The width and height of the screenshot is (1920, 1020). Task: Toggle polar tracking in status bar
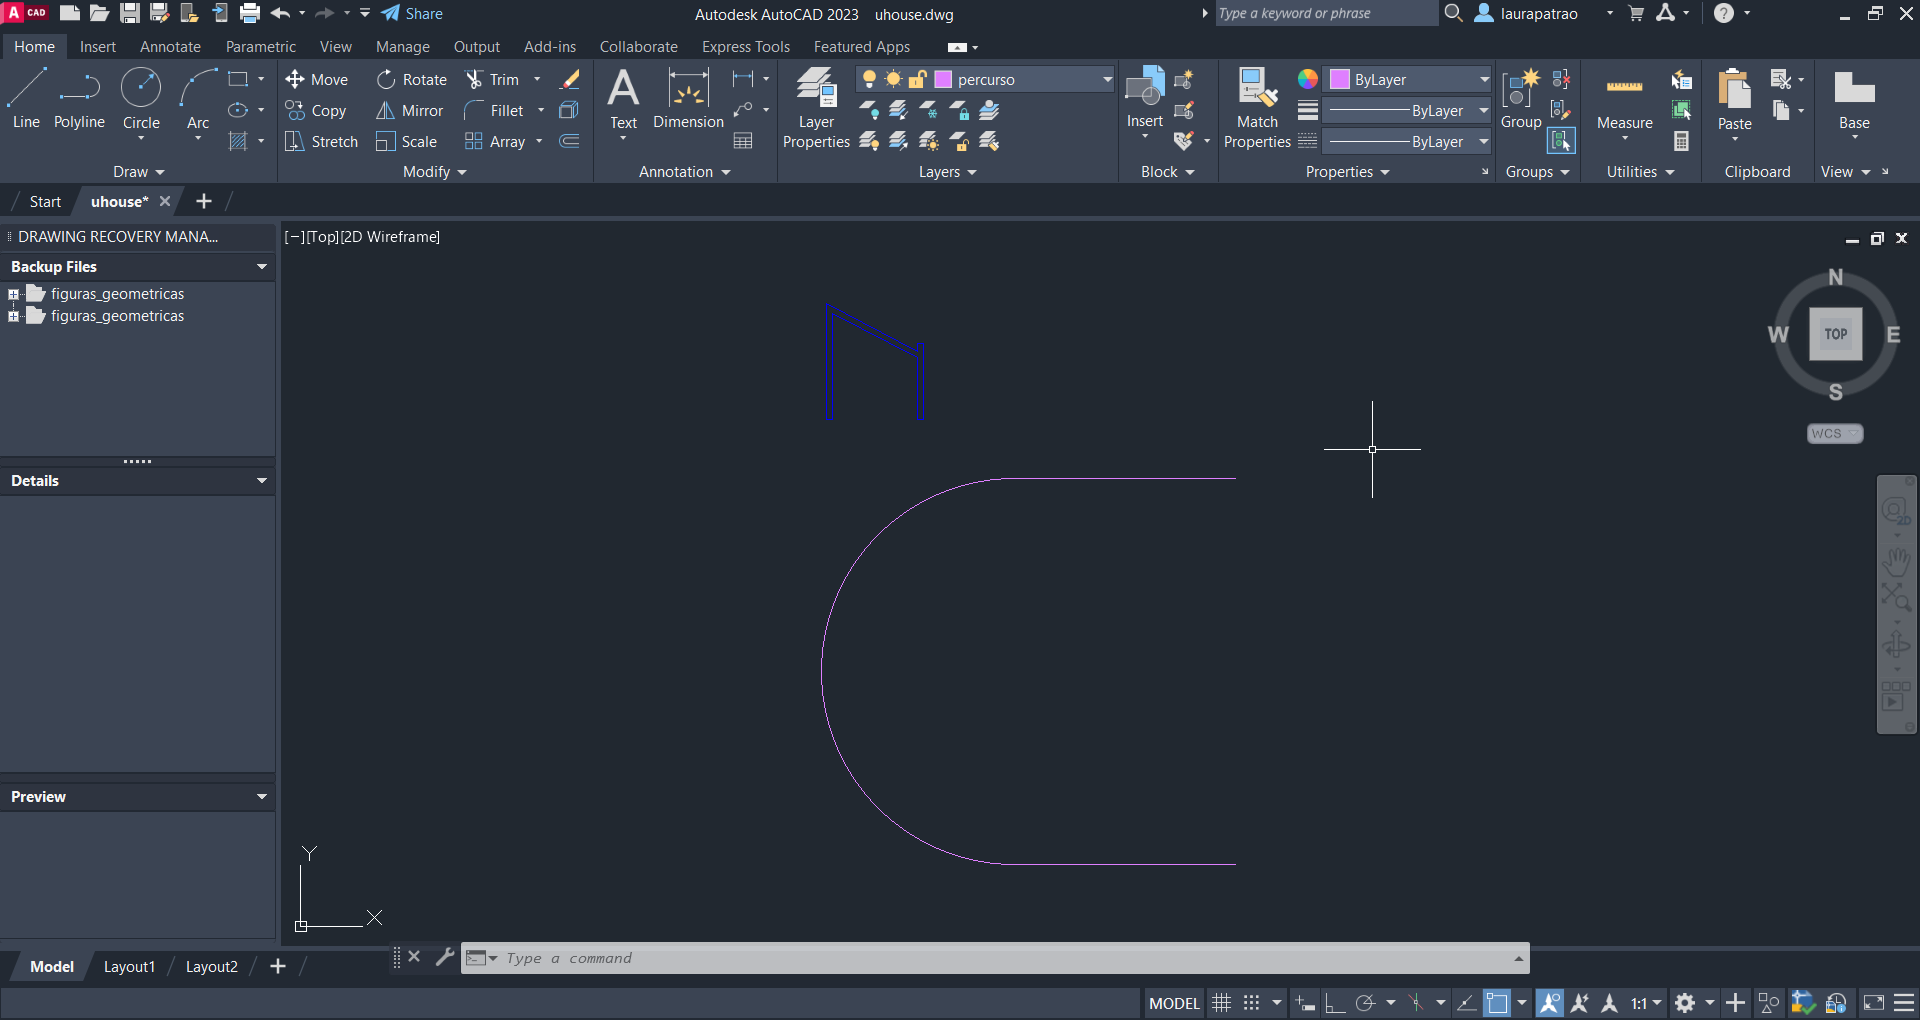(1365, 1003)
